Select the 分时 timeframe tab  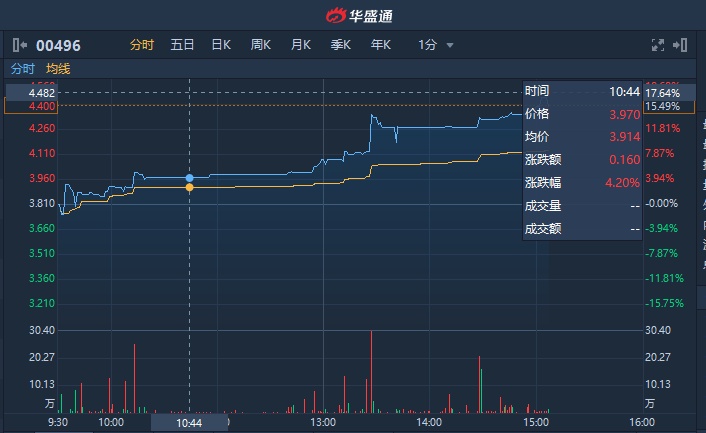coord(142,45)
